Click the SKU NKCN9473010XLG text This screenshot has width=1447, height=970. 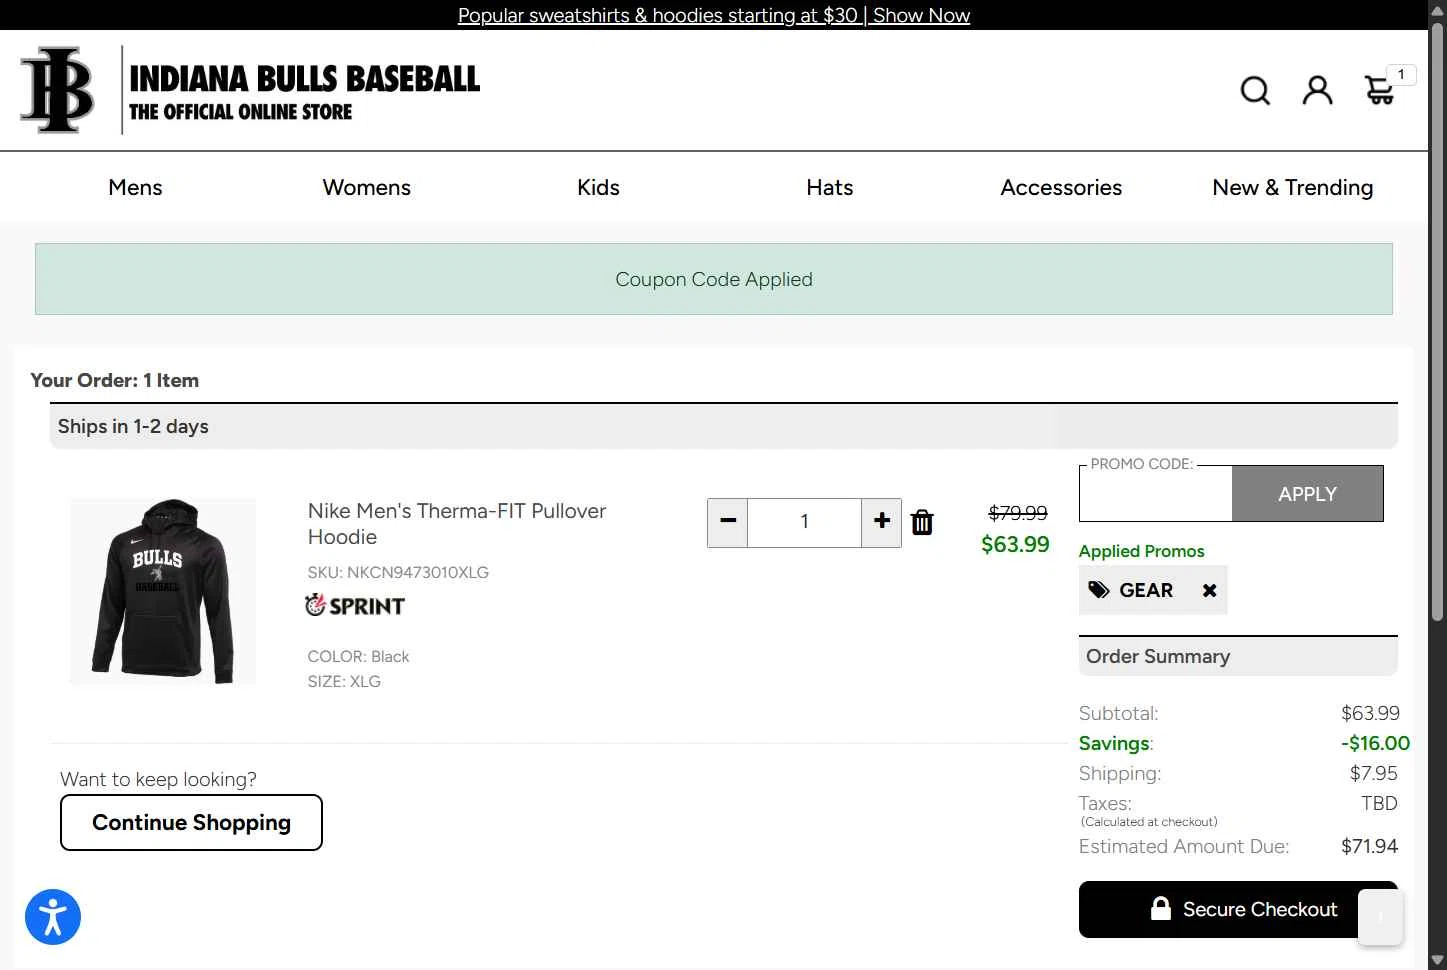pyautogui.click(x=398, y=572)
